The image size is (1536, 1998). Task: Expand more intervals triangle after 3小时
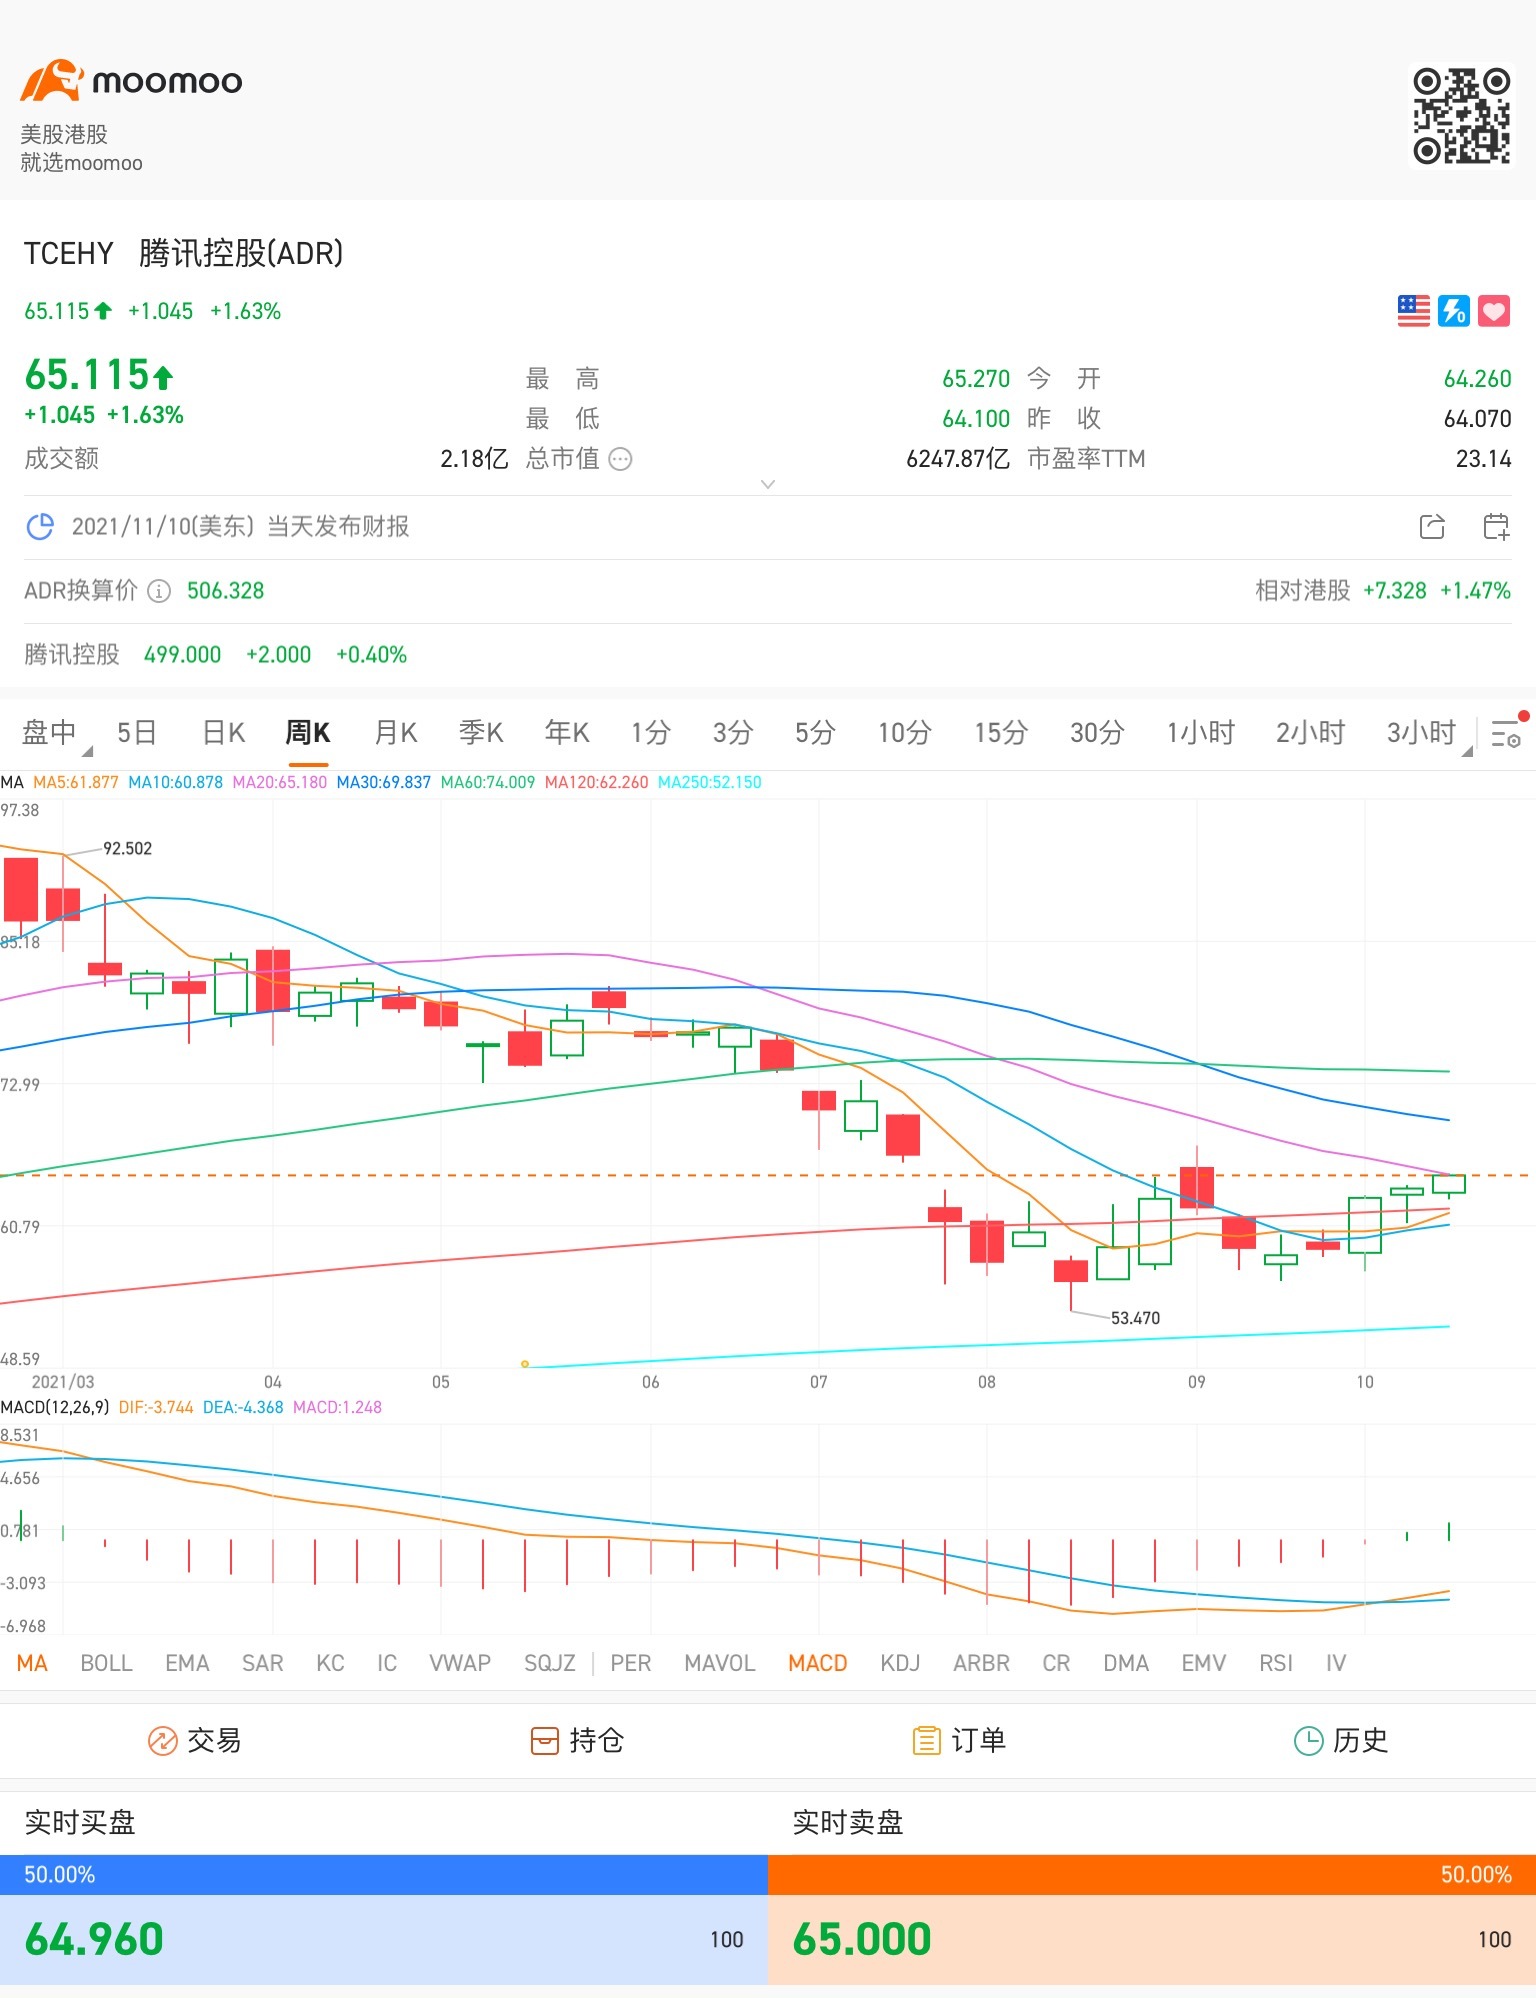click(x=1467, y=751)
